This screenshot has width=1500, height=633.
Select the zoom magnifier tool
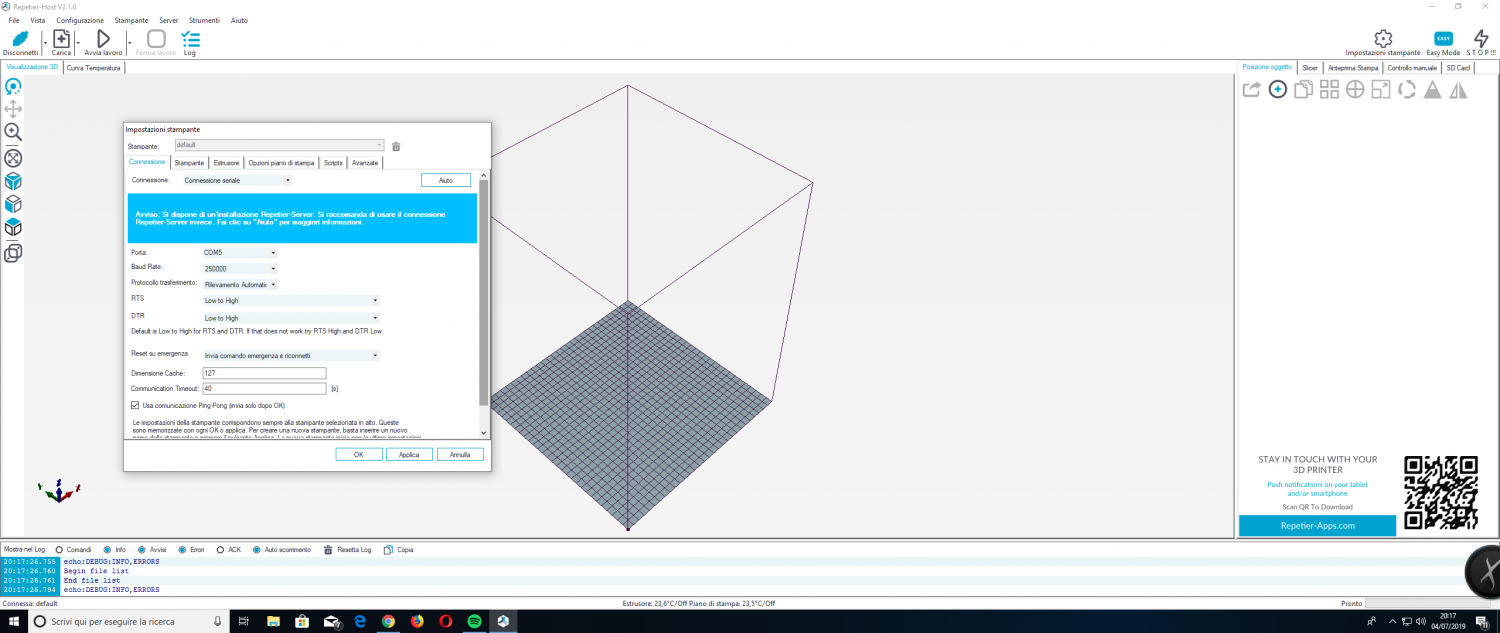tap(14, 132)
